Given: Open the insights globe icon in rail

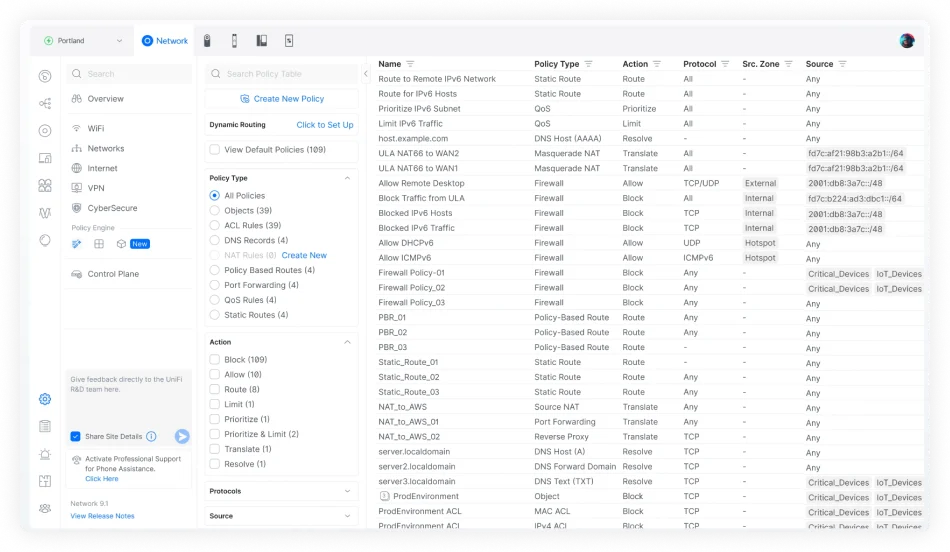Looking at the screenshot, I should 45,241.
